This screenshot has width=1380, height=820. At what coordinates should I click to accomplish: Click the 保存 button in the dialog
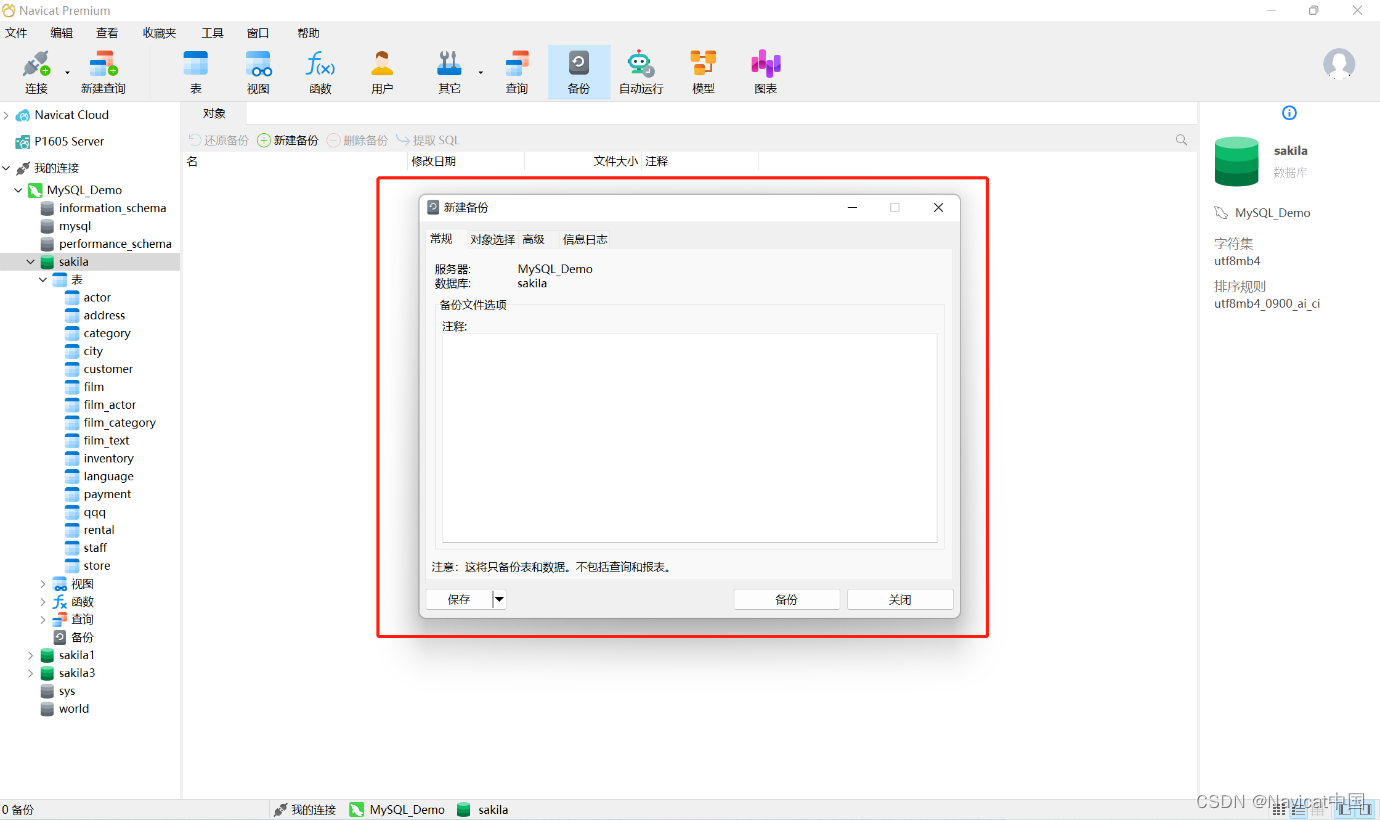pos(459,599)
